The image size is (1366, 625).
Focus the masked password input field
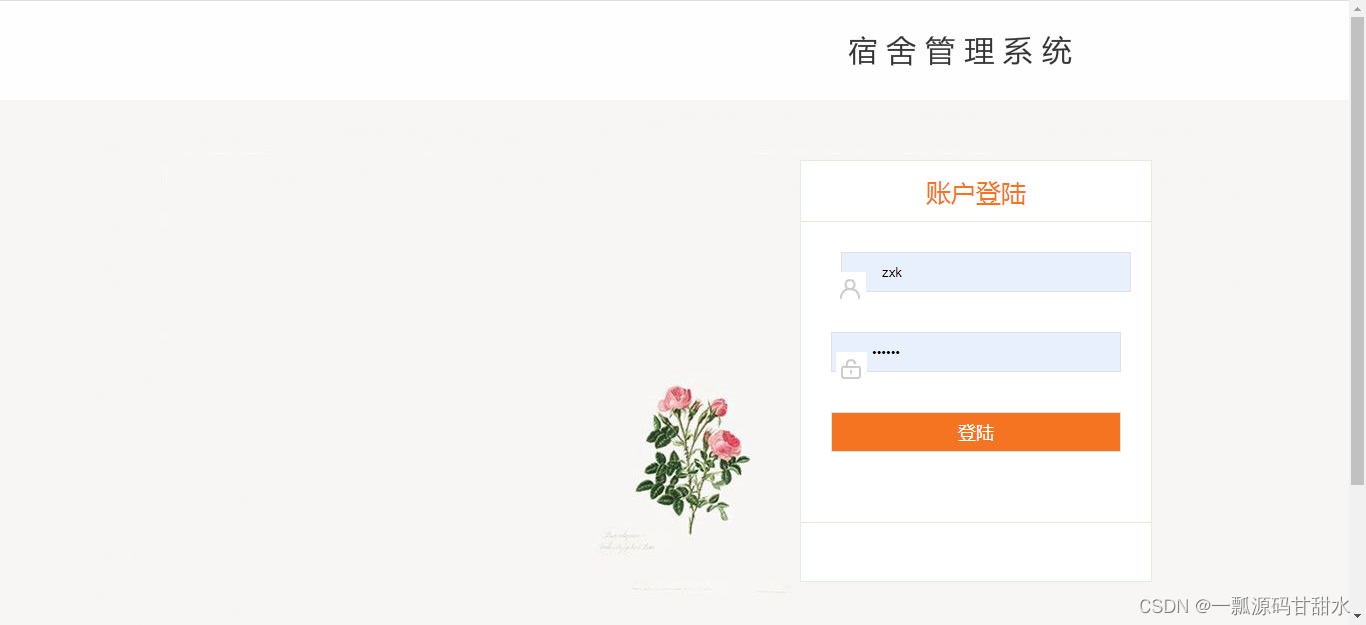[990, 351]
